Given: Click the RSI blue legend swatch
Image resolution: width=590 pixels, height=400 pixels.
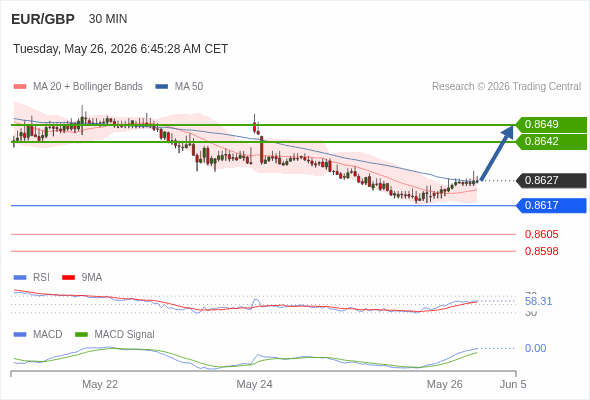Looking at the screenshot, I should (20, 278).
